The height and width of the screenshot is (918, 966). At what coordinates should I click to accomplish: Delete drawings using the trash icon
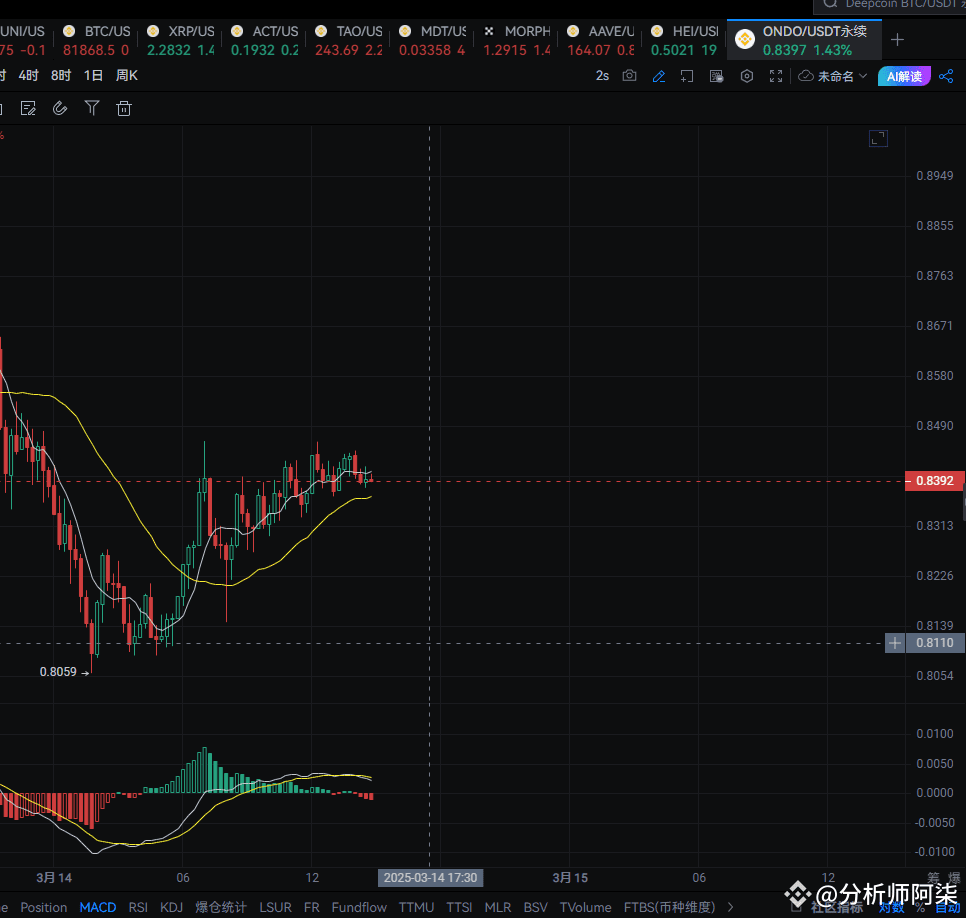(x=123, y=107)
